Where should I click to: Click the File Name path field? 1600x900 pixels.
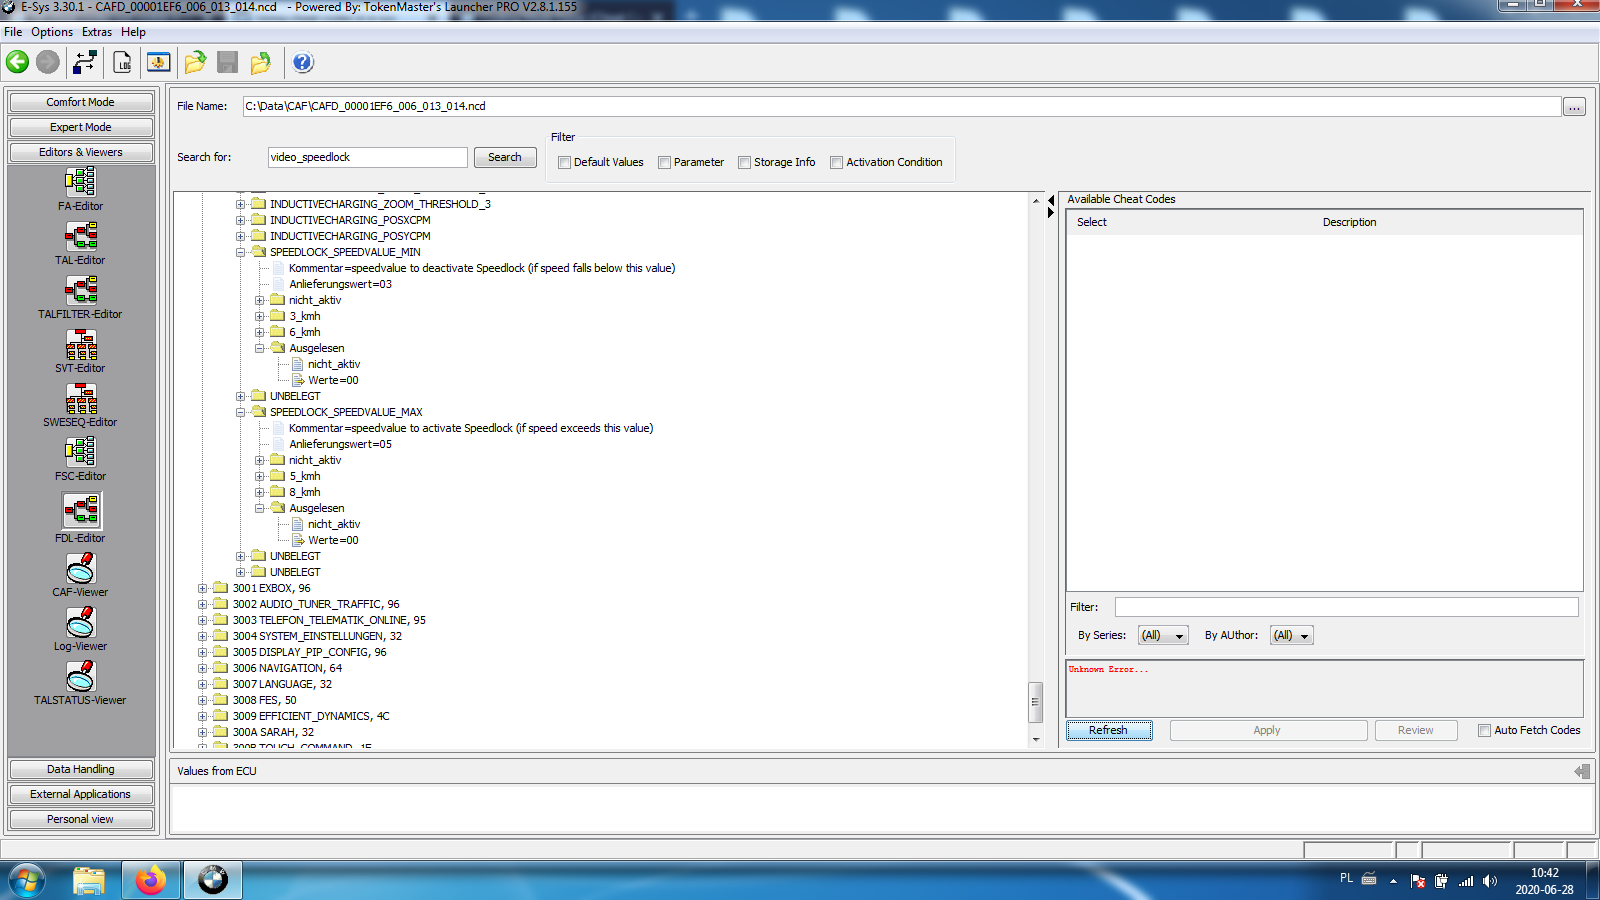click(901, 106)
